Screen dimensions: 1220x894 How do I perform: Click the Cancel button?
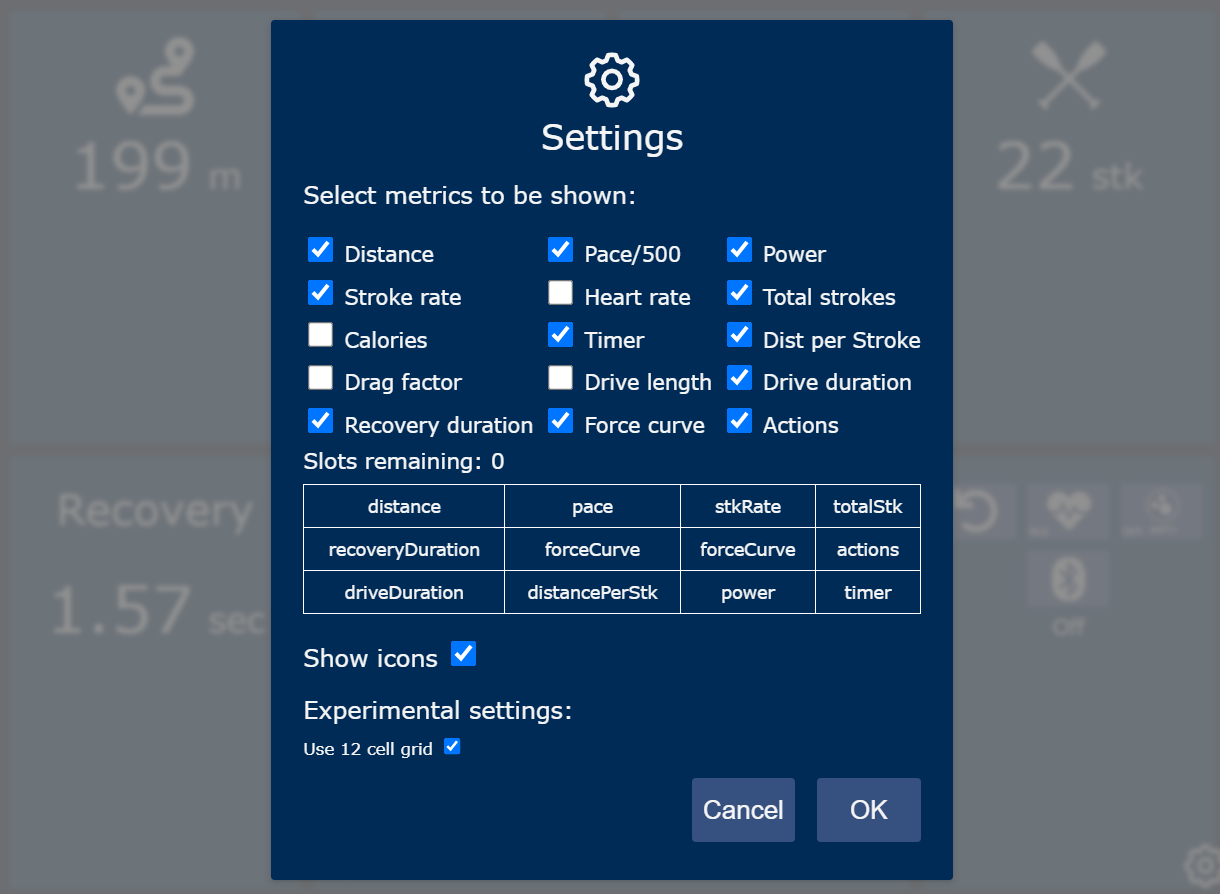coord(743,810)
